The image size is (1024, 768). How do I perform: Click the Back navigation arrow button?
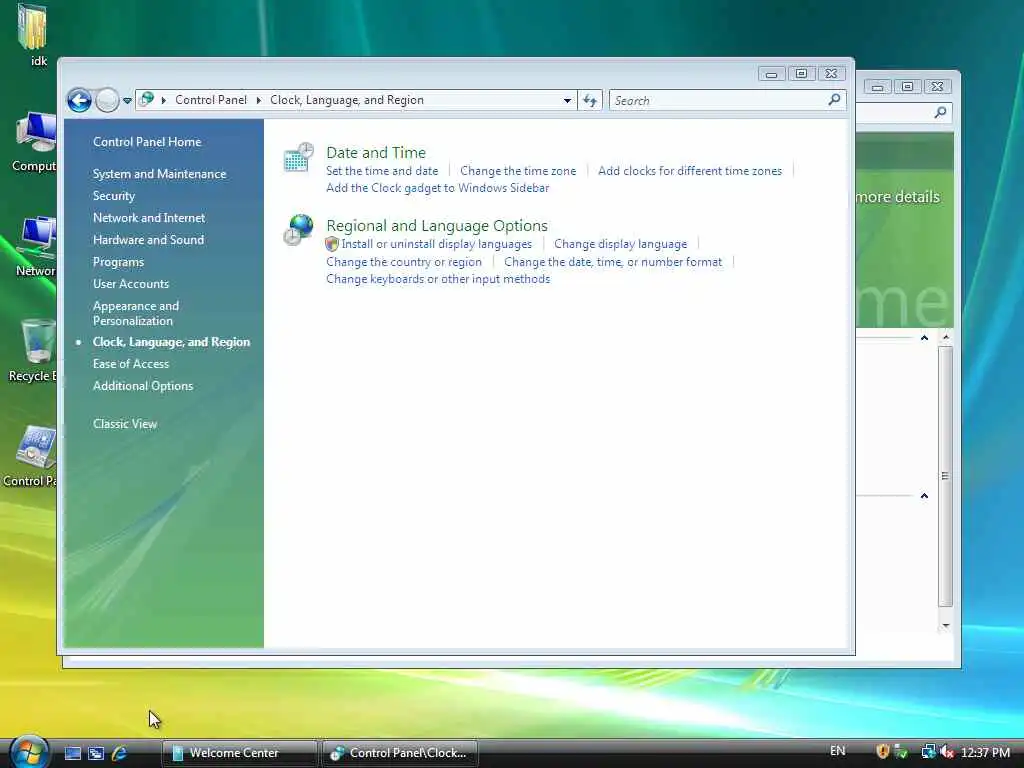[x=80, y=101]
